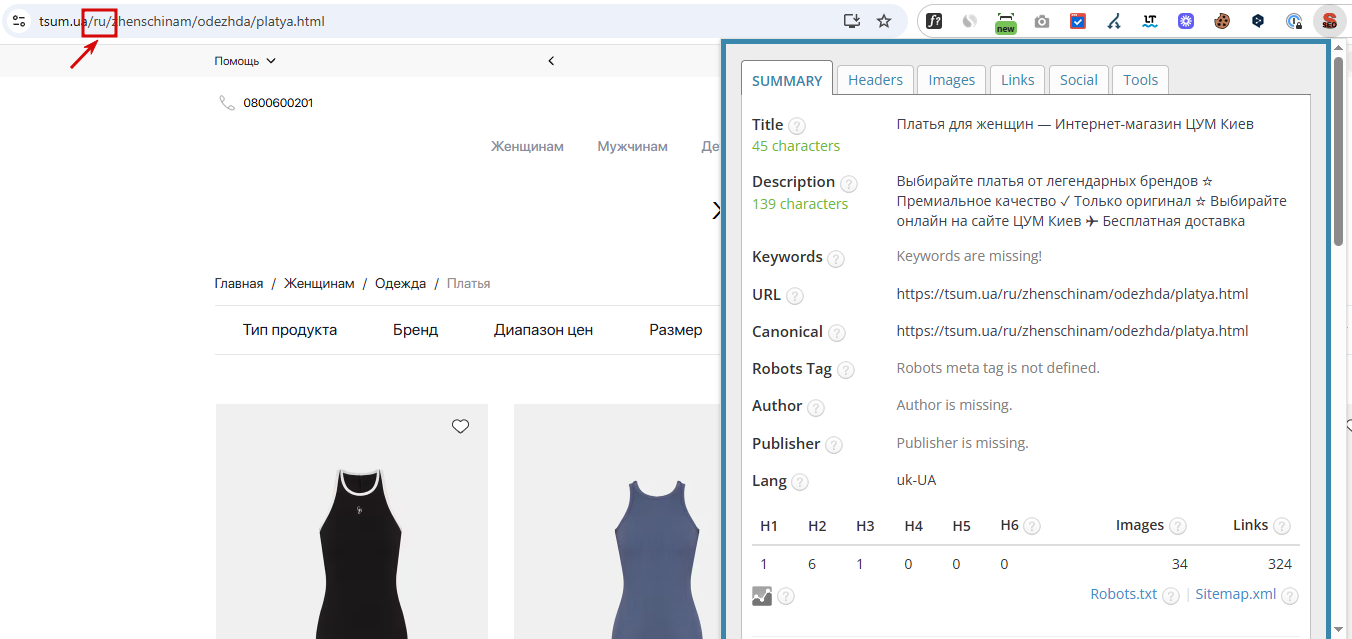Open the Диапазон цен filter
Viewport: 1352px width, 639px height.
coord(543,330)
